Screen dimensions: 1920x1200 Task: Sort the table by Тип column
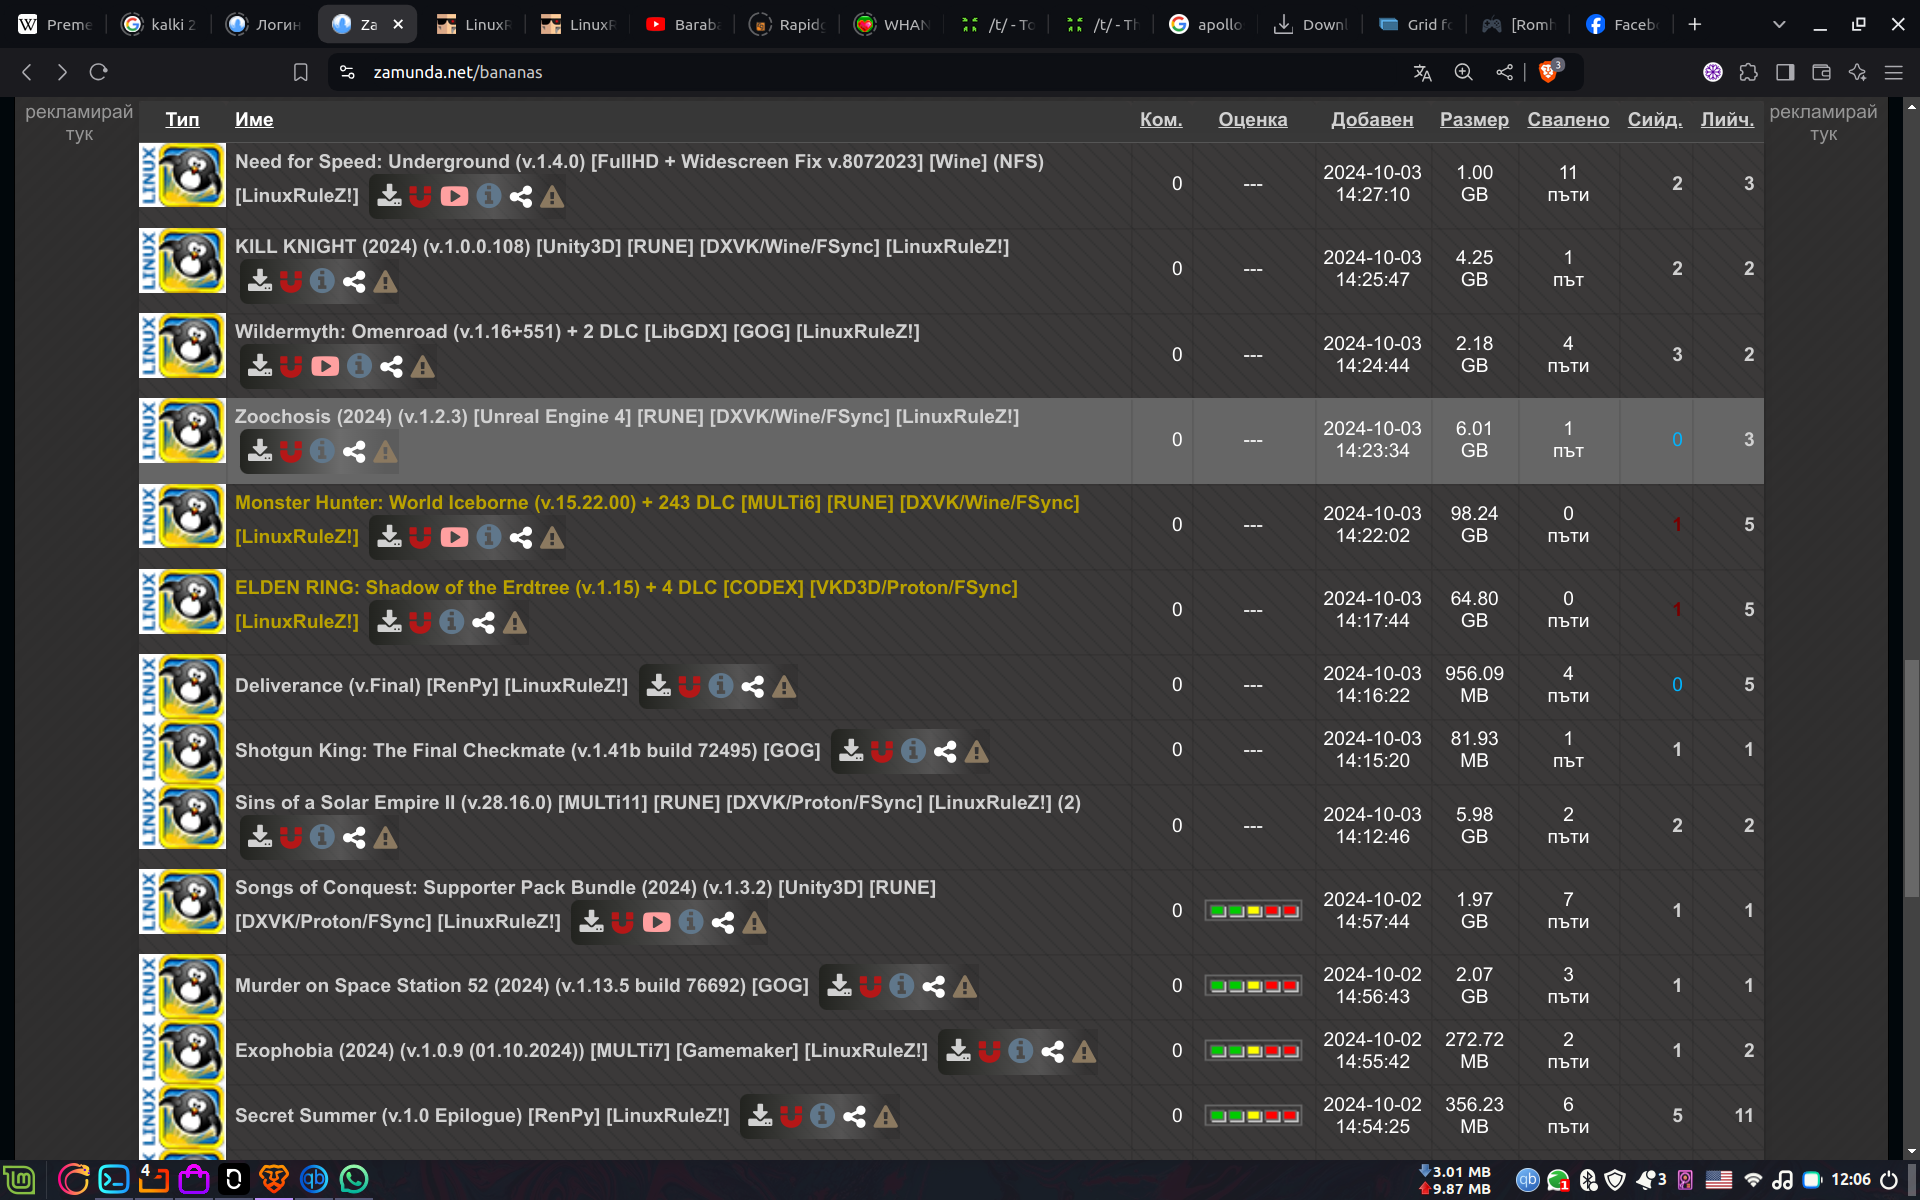tap(182, 119)
